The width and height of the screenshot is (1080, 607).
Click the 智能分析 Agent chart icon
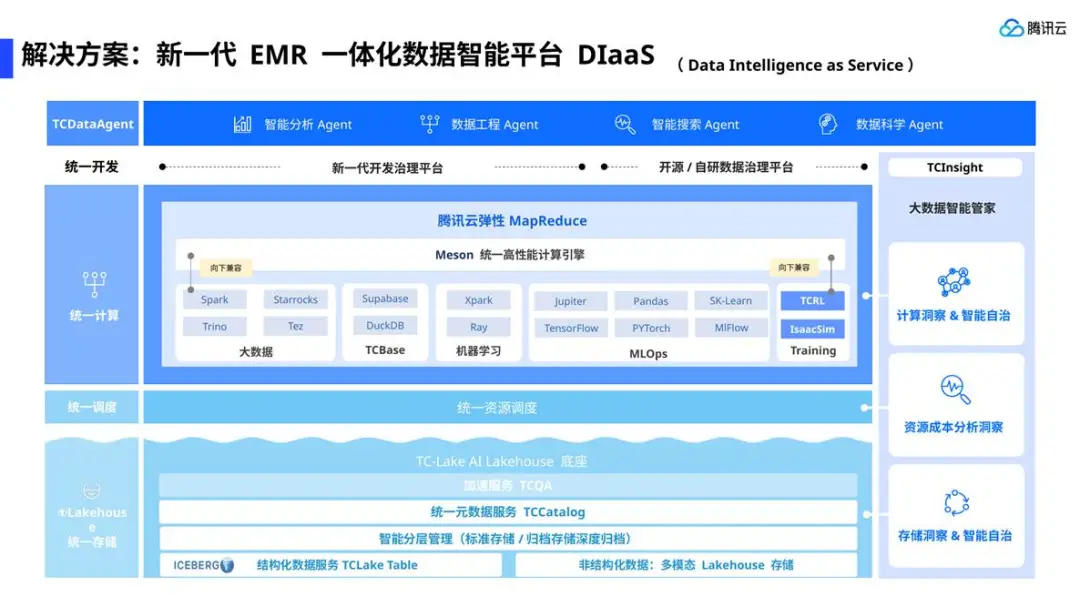coord(242,124)
